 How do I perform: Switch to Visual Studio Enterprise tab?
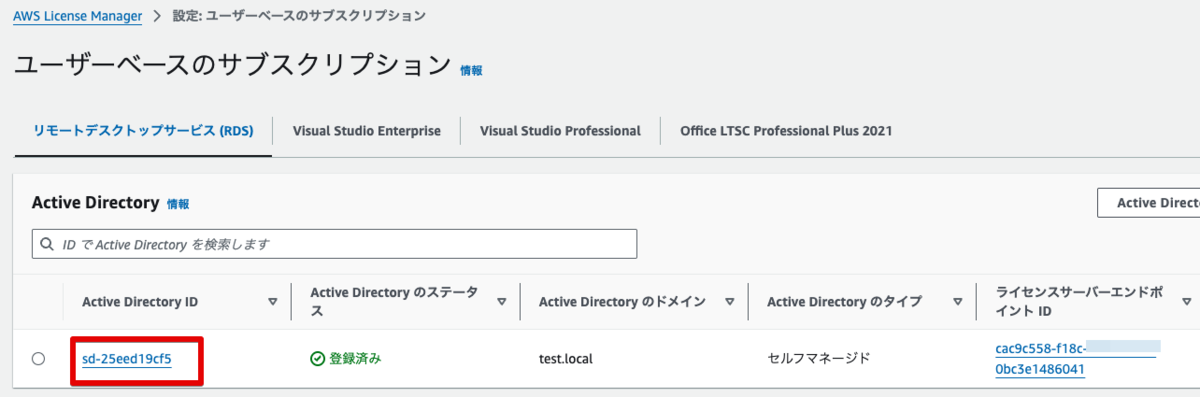(x=367, y=131)
